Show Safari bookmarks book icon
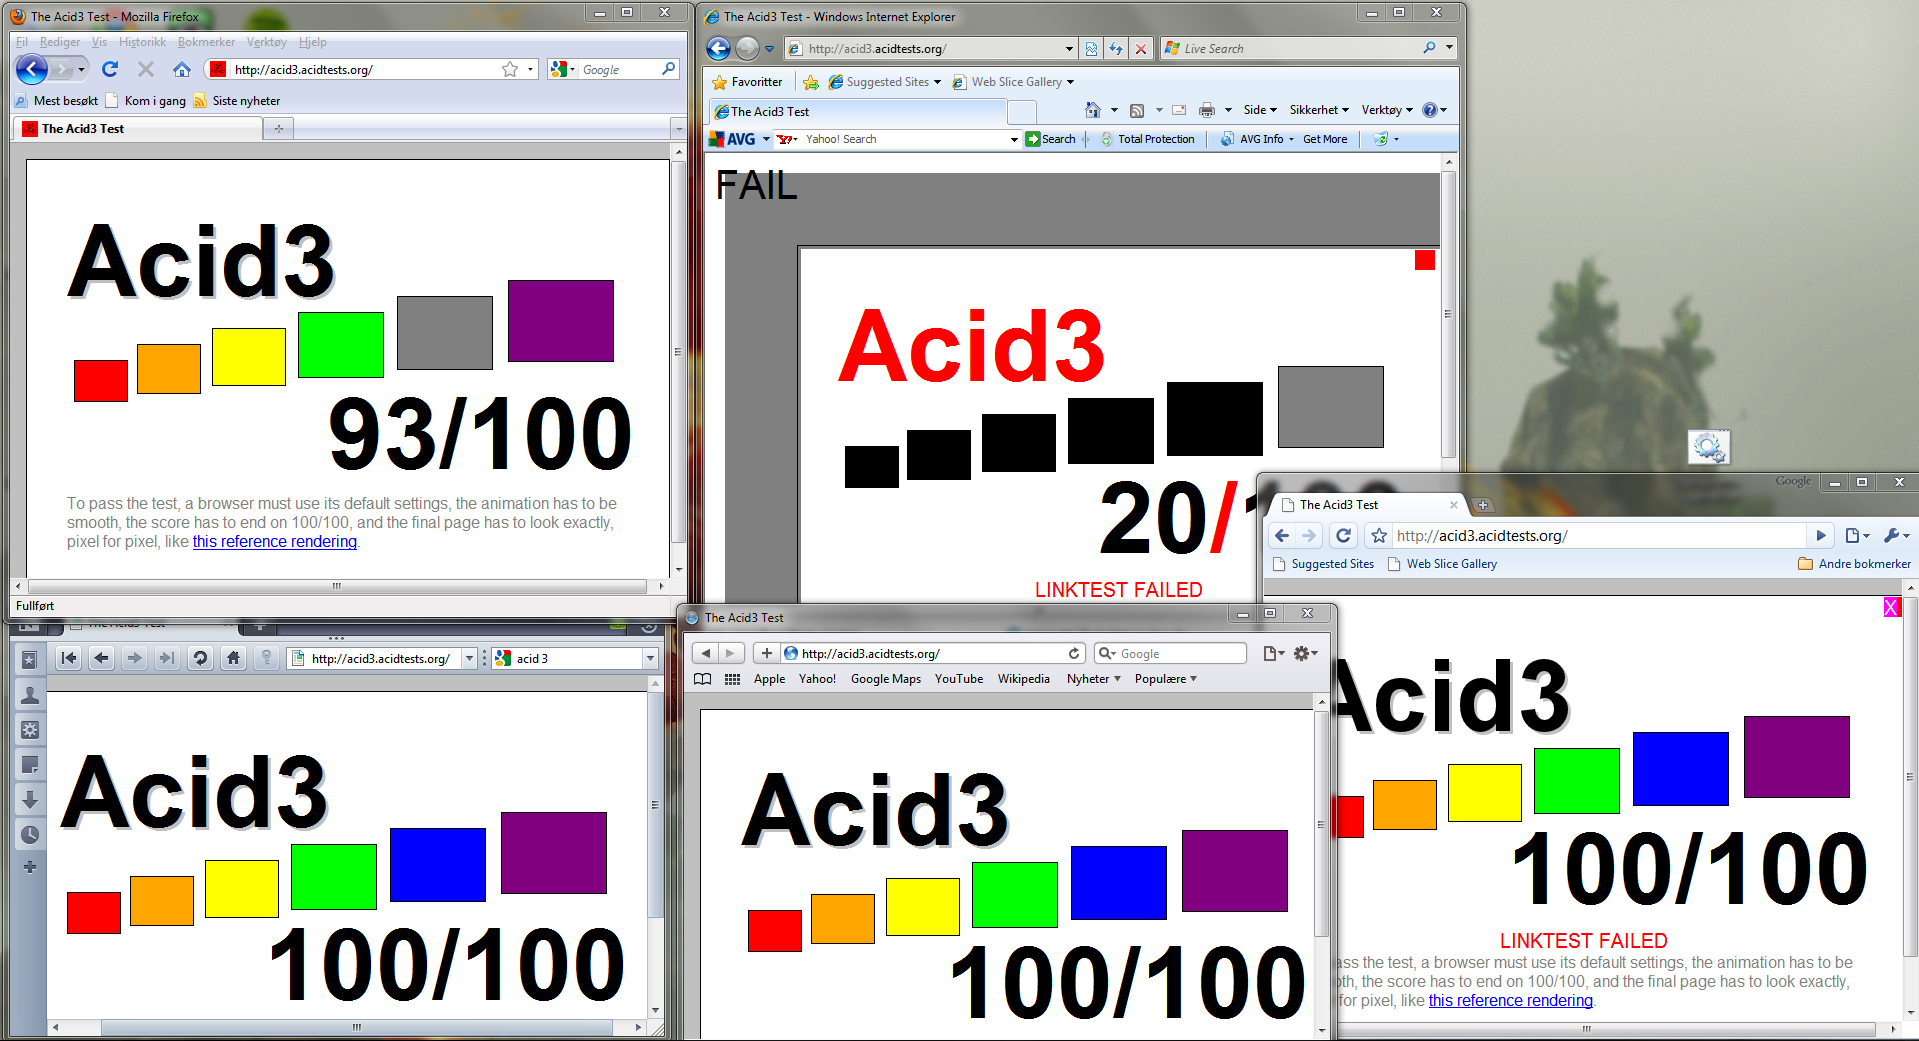The image size is (1919, 1041). point(703,679)
